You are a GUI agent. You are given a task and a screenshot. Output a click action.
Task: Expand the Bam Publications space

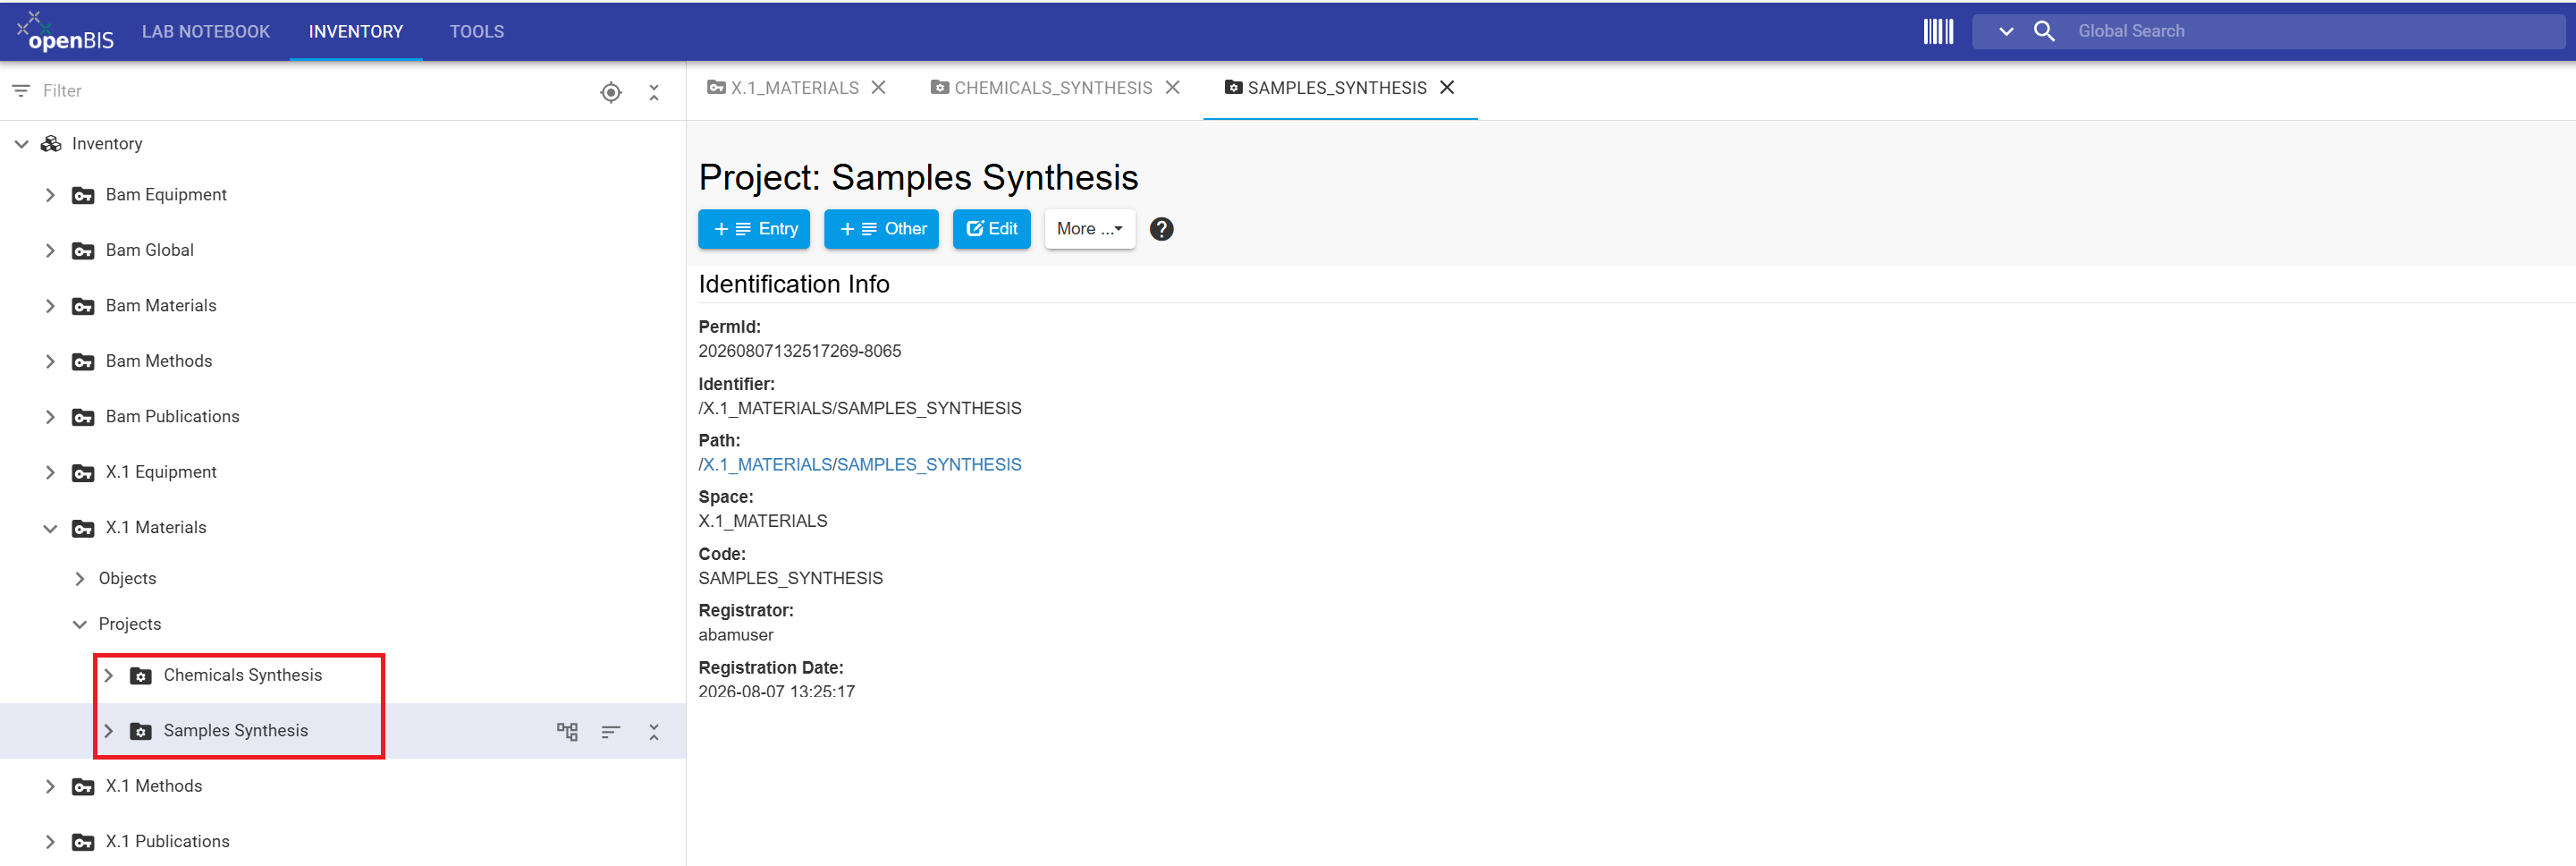pyautogui.click(x=50, y=417)
